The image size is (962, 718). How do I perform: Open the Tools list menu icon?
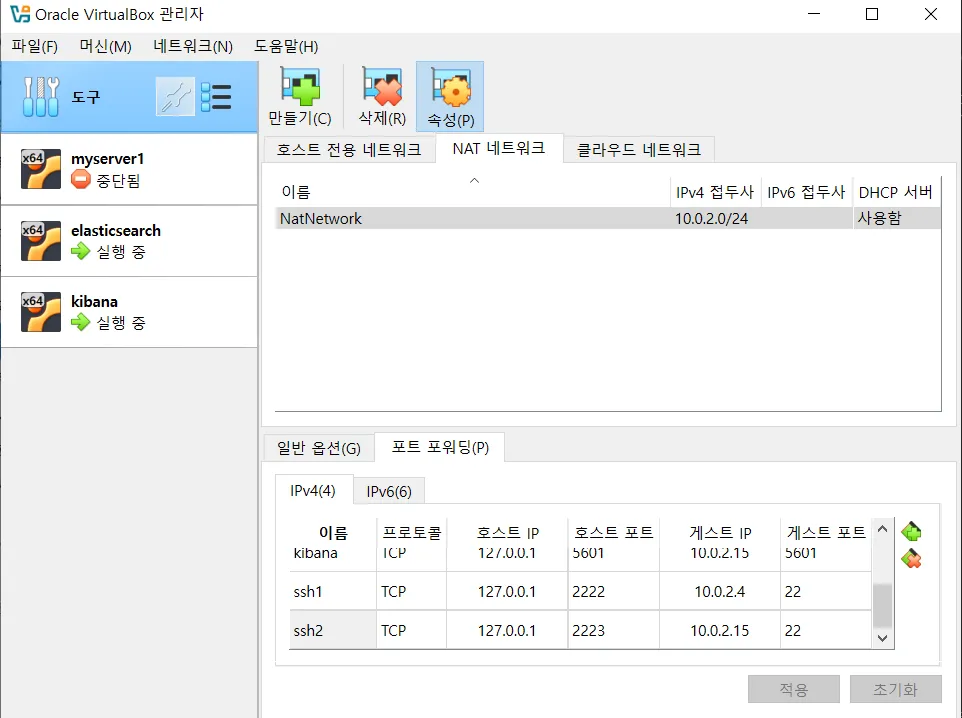pyautogui.click(x=216, y=96)
